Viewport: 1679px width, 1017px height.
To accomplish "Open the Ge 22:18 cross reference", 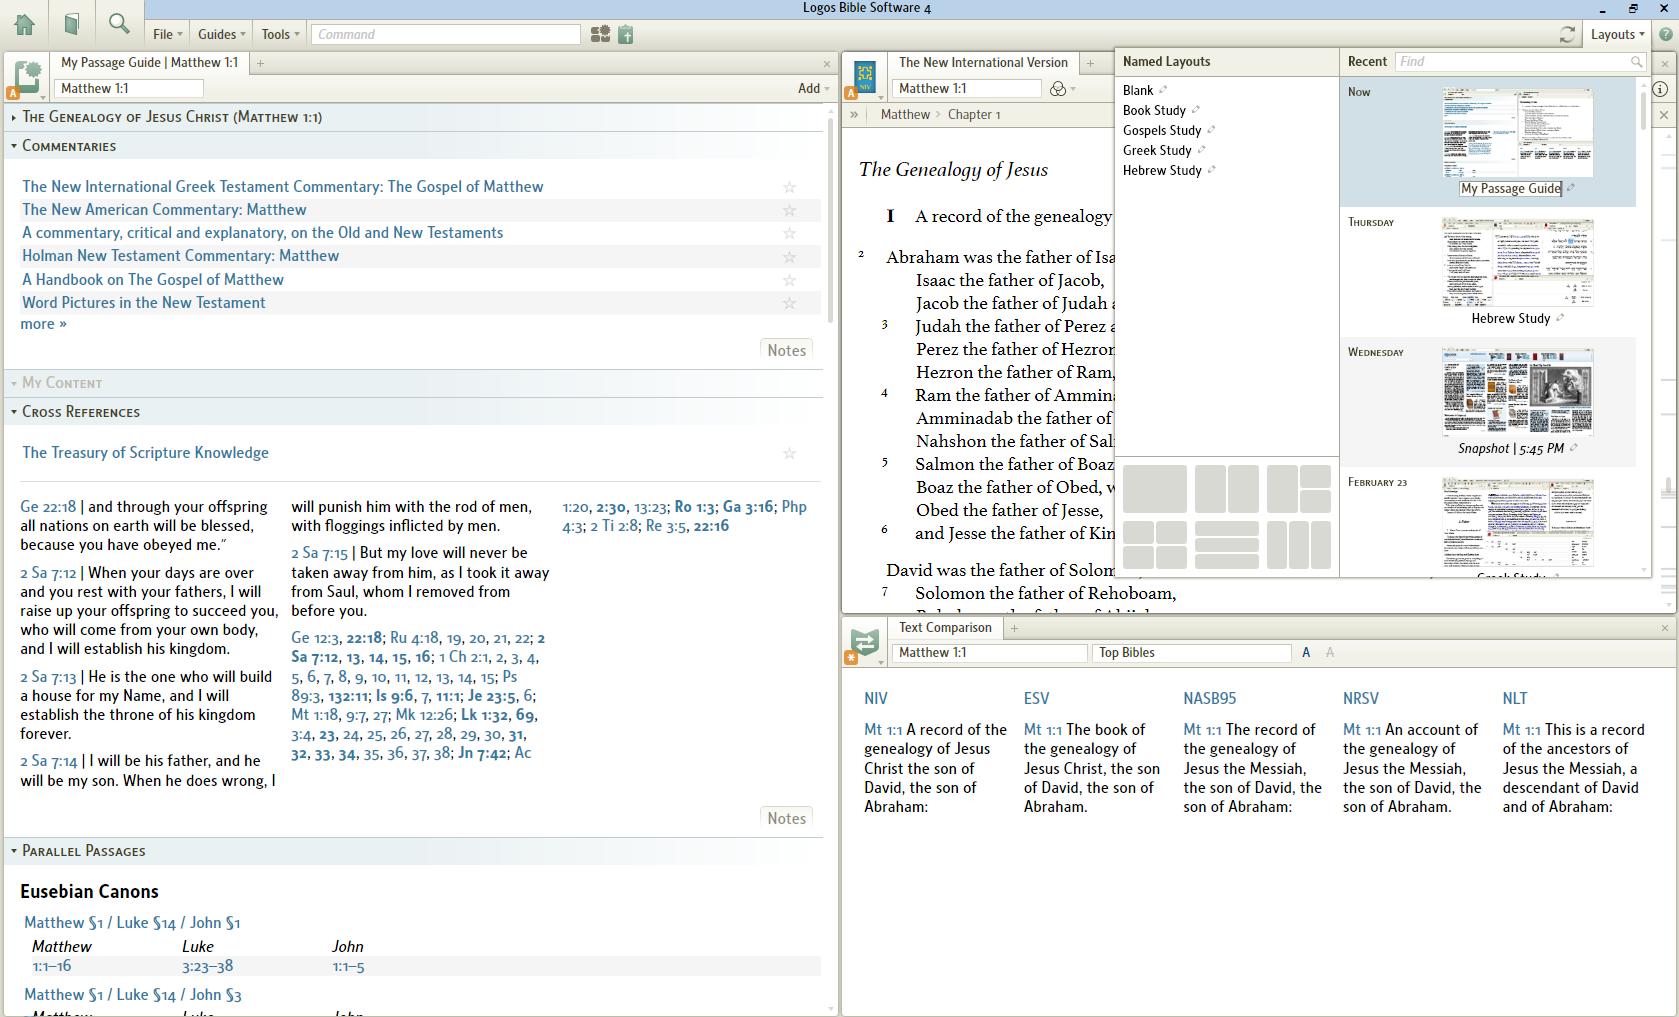I will click(x=48, y=507).
